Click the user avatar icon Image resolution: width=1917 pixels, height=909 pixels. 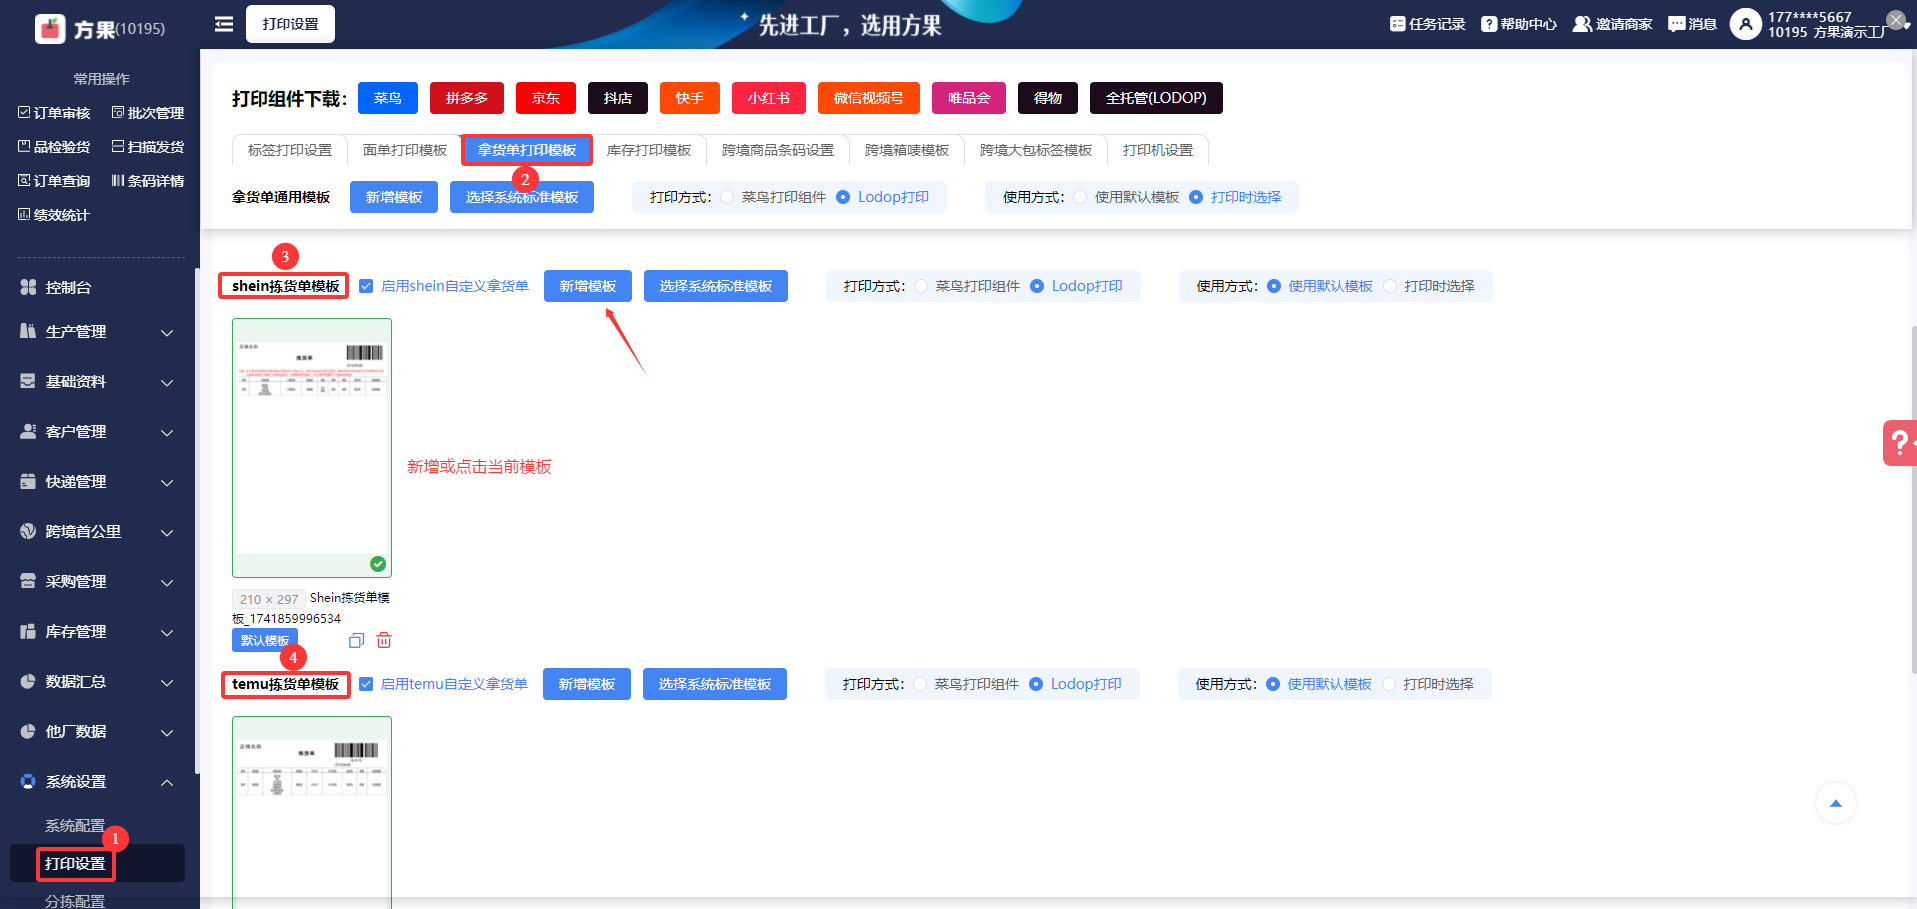tap(1746, 24)
